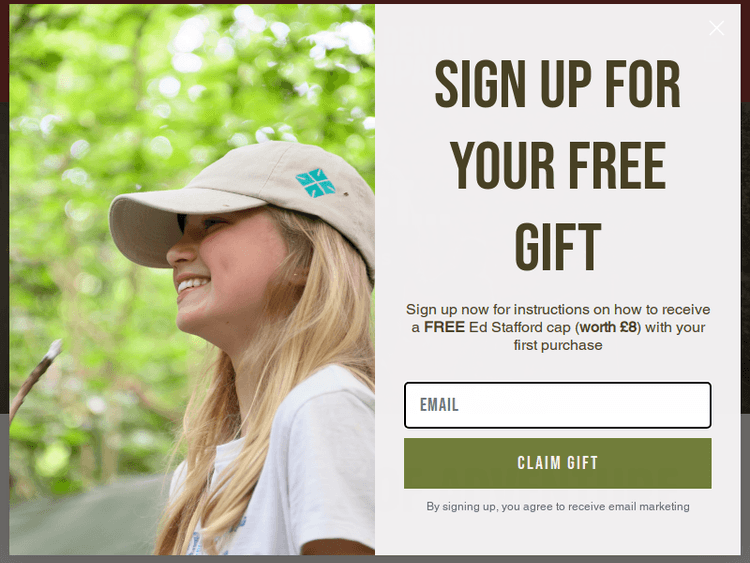Click the bold 'worth £8' text
Screen dimensions: 750x563
tap(608, 327)
